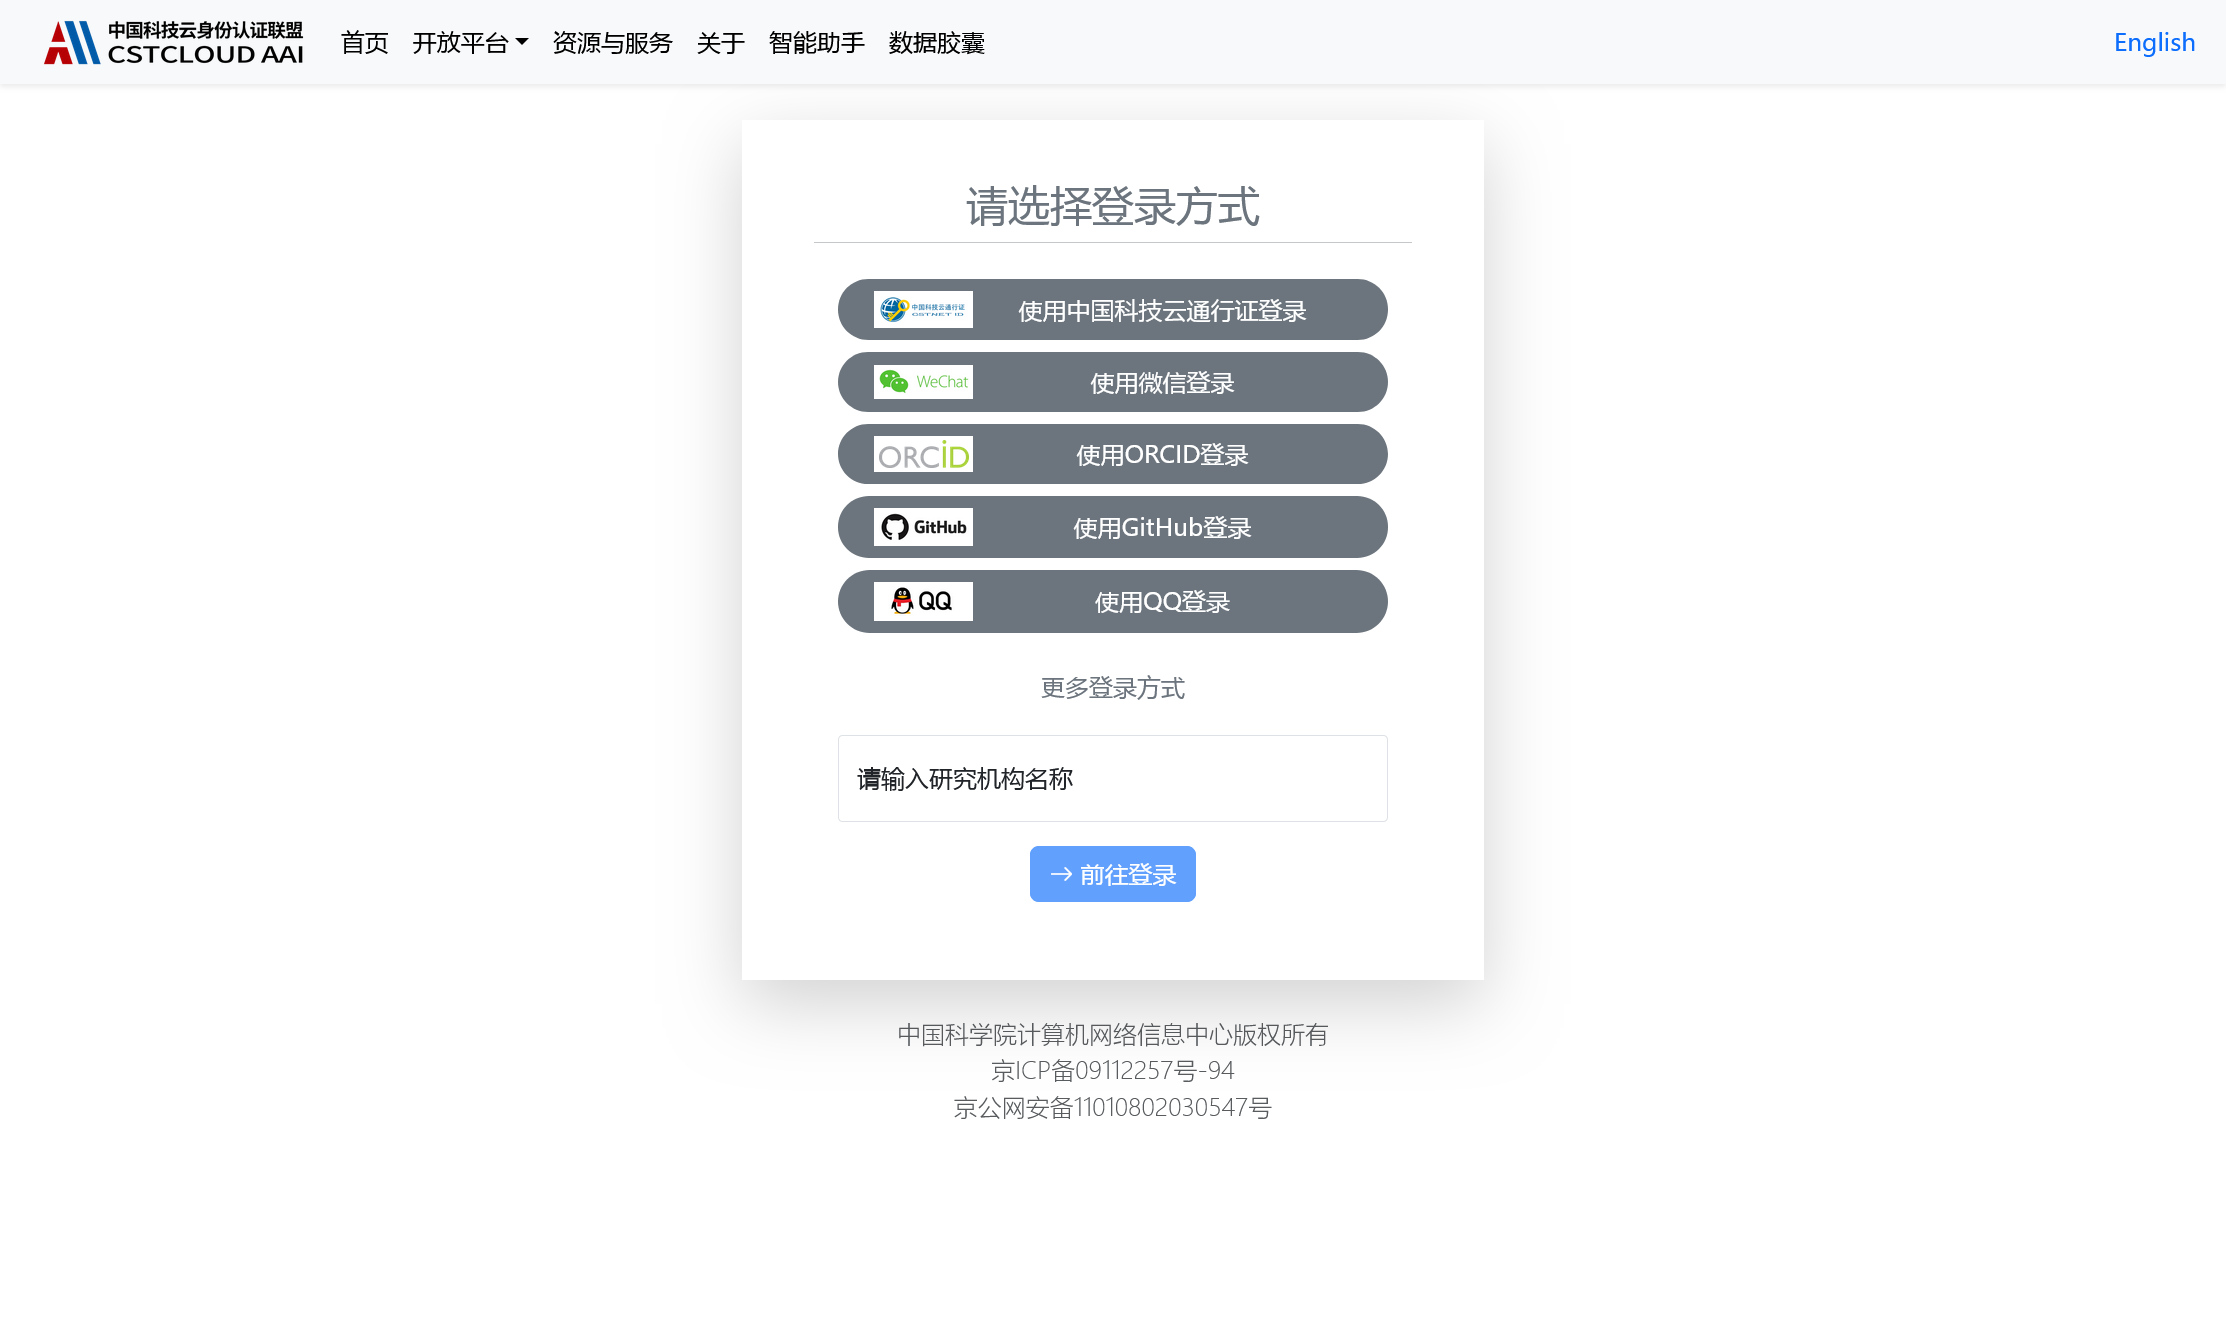Click the 中国科学院计算机网络信息中心版权所有 text
This screenshot has width=2226, height=1338.
[x=1112, y=1035]
